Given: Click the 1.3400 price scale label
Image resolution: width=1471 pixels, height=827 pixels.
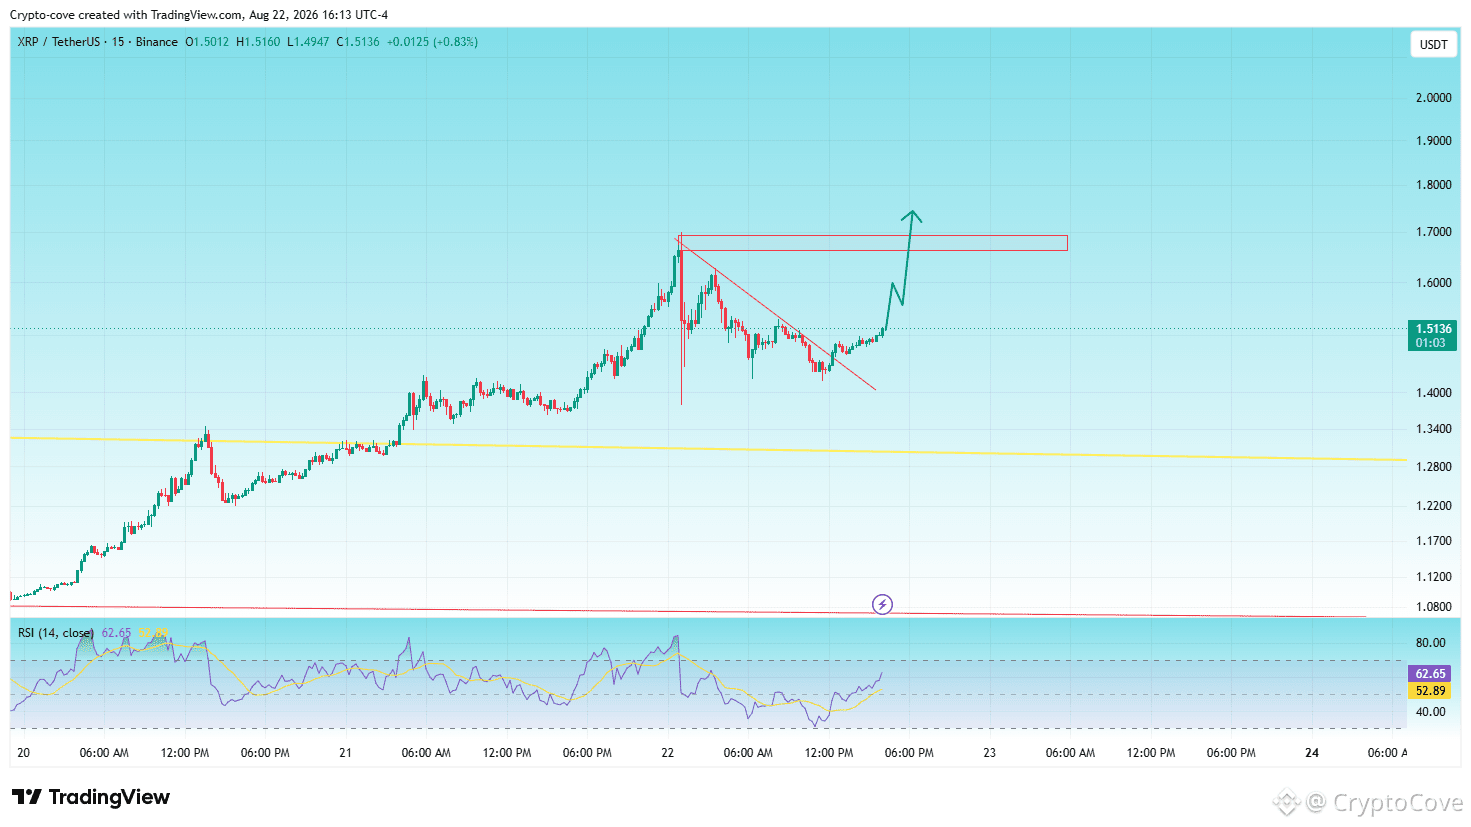Looking at the screenshot, I should (1433, 429).
